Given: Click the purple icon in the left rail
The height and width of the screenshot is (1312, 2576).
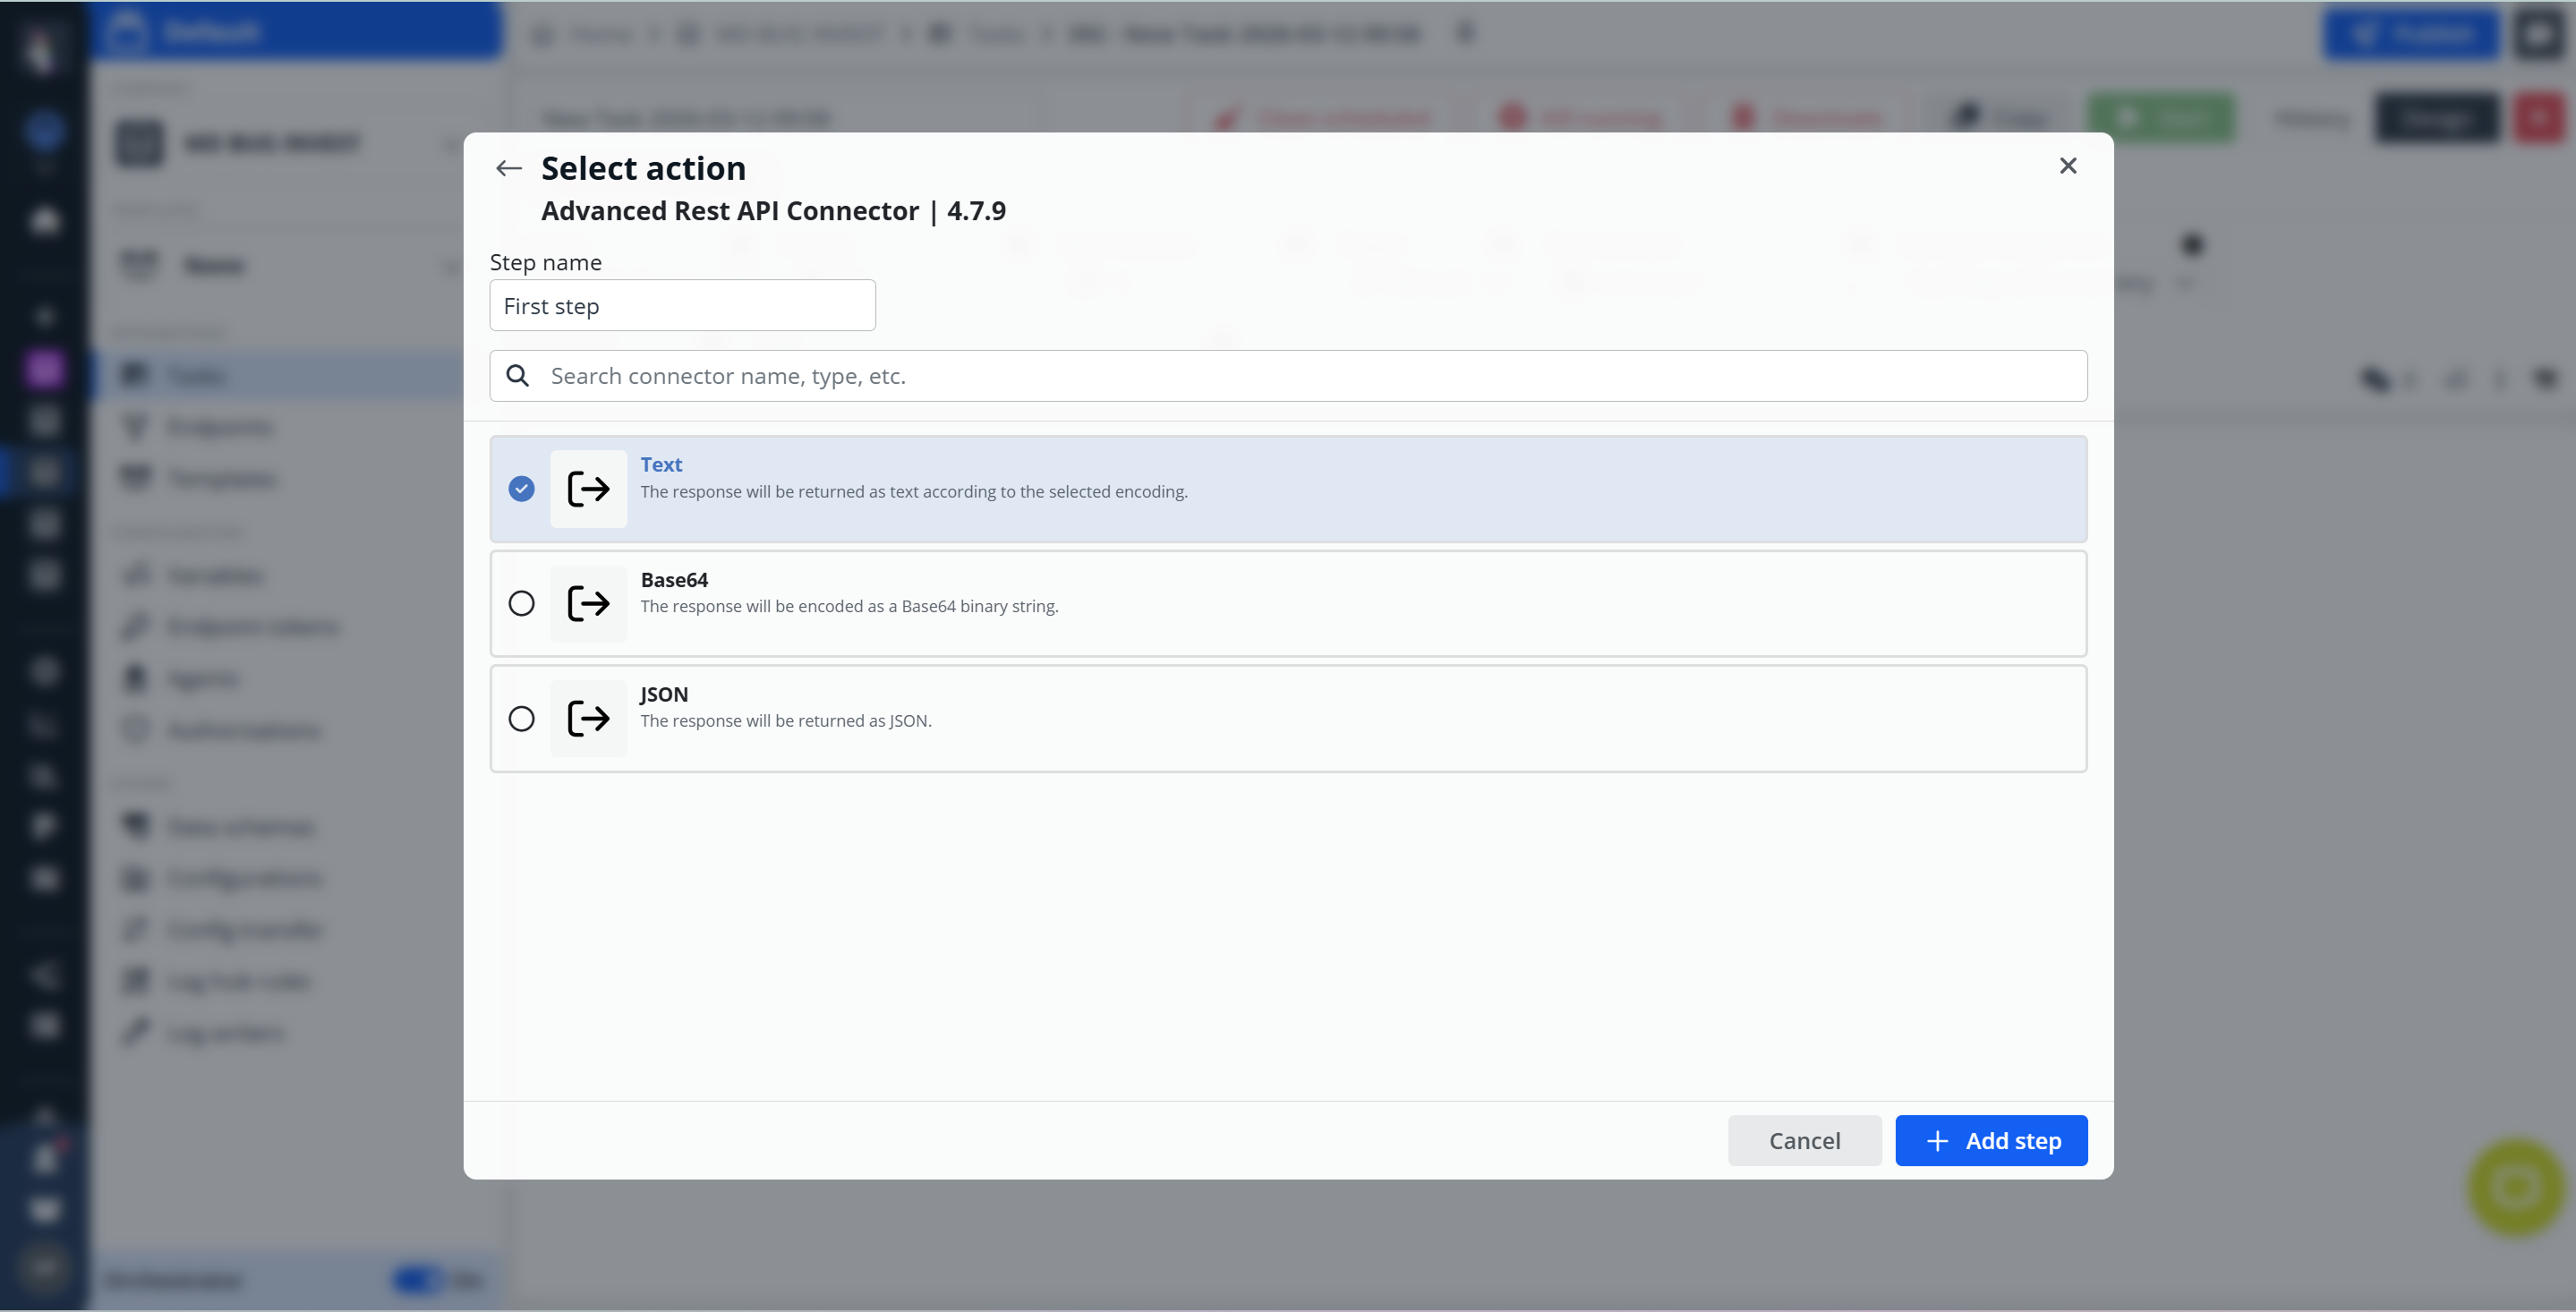Looking at the screenshot, I should point(44,369).
